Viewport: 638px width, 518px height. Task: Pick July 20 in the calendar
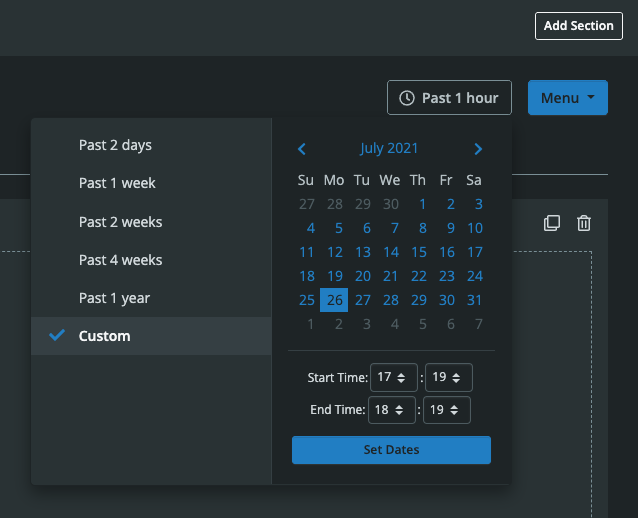(363, 276)
